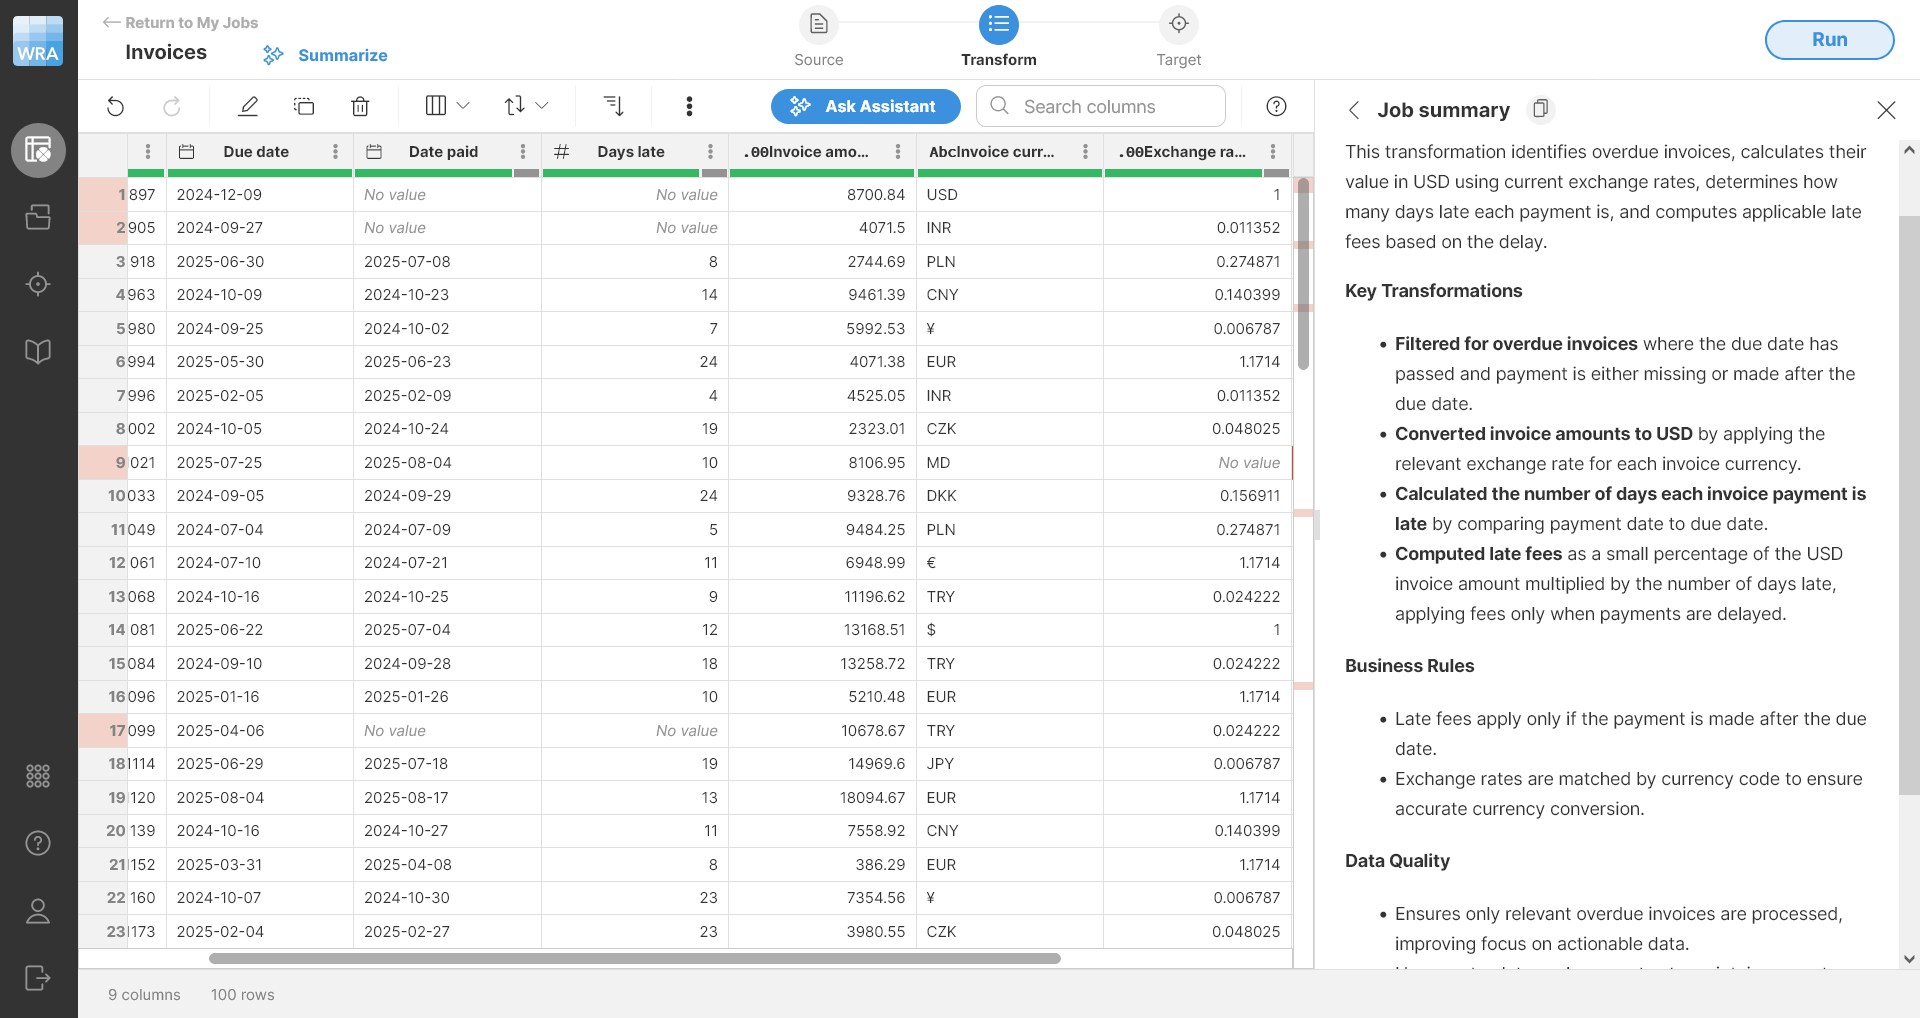Open the toolbar overflow three-dot menu
The image size is (1920, 1018).
(x=689, y=106)
